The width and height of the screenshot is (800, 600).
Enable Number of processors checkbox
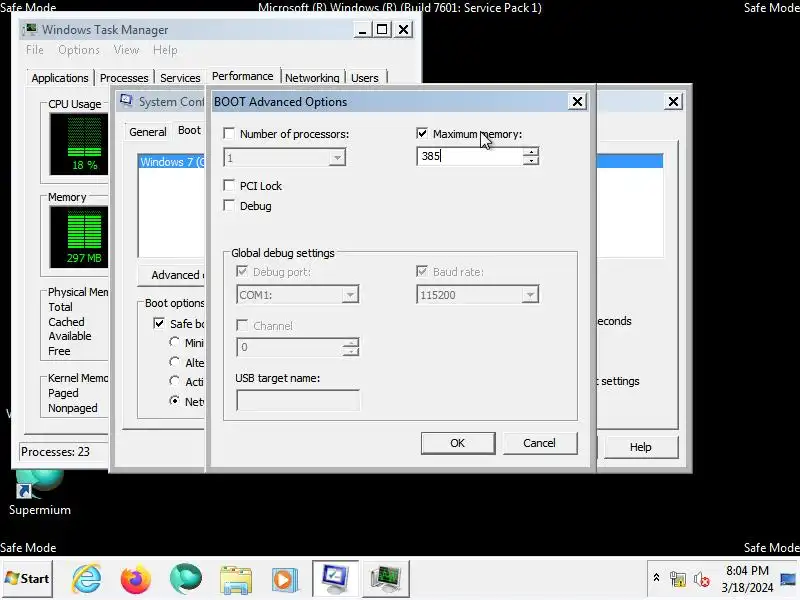click(x=229, y=134)
